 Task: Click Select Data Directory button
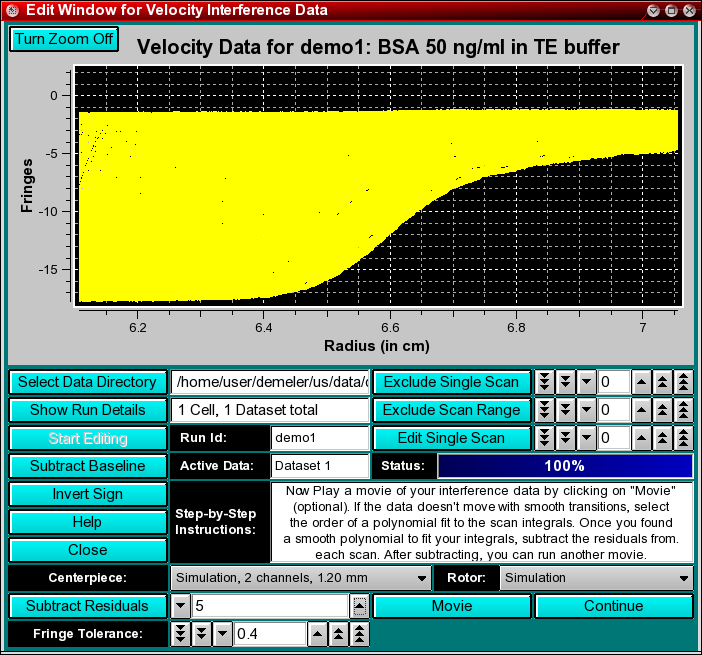(x=88, y=382)
